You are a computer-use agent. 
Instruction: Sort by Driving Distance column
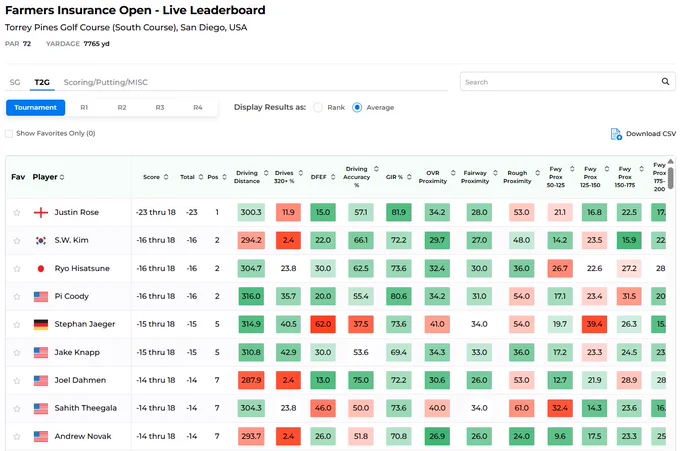(266, 173)
